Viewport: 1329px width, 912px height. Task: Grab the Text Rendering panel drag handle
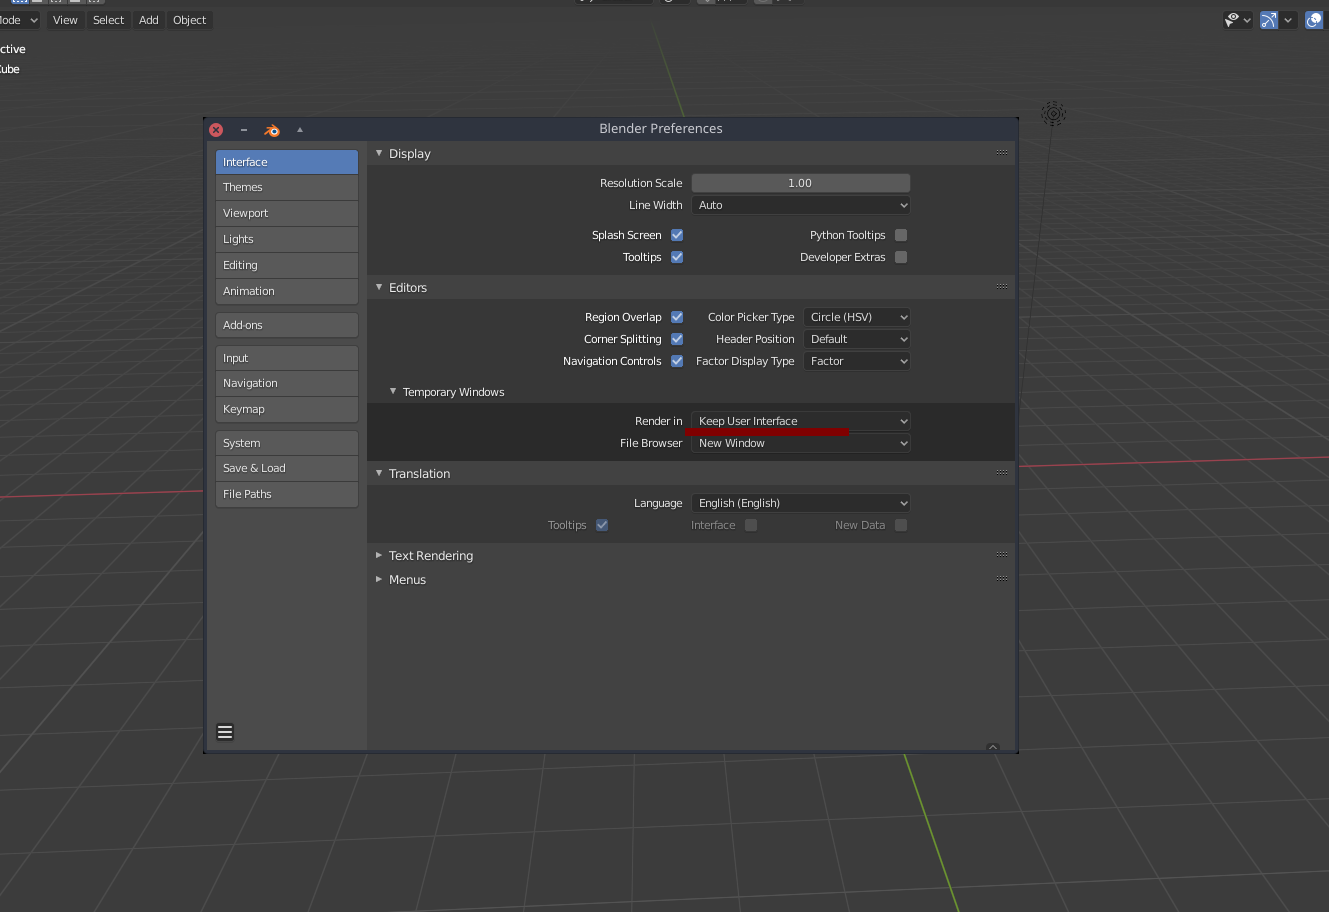pyautogui.click(x=1001, y=555)
